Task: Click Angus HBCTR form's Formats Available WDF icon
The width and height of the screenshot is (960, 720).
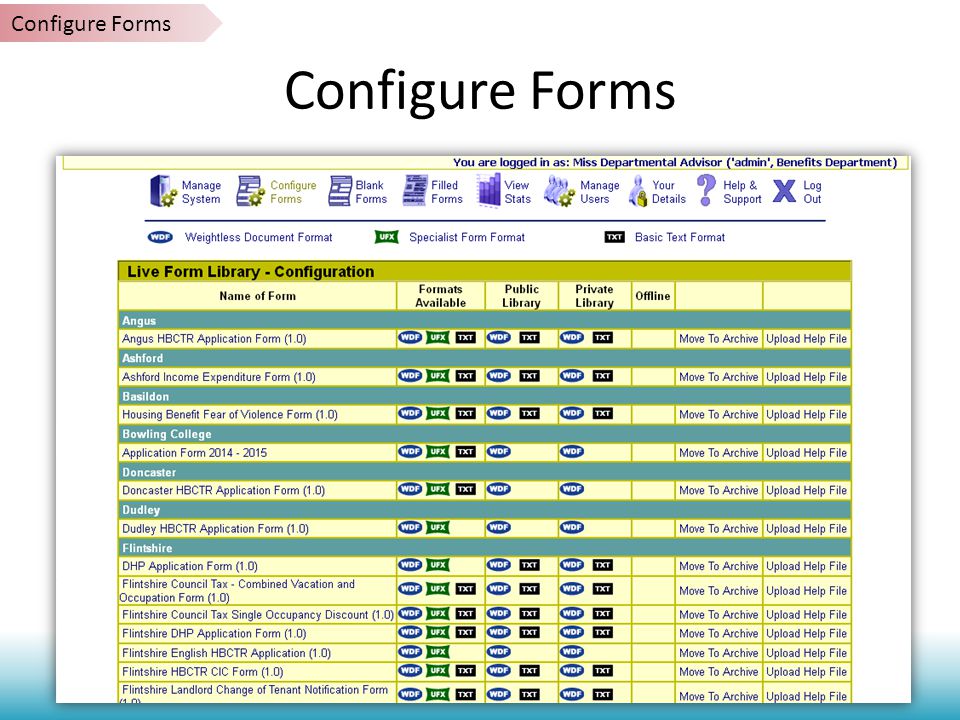Action: [x=410, y=337]
